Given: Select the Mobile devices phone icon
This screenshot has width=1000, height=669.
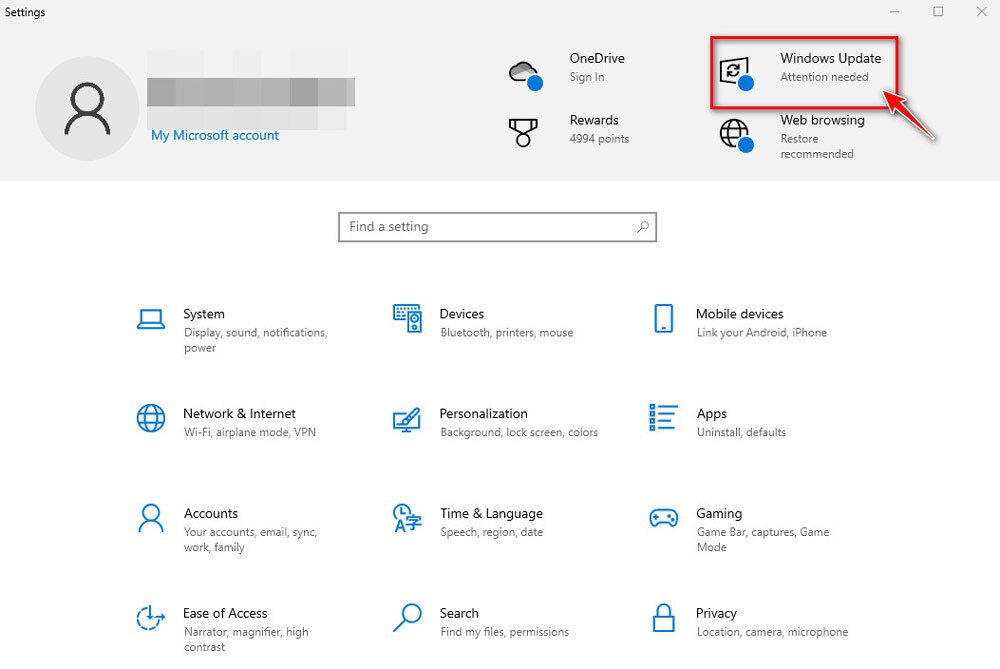Looking at the screenshot, I should (663, 318).
